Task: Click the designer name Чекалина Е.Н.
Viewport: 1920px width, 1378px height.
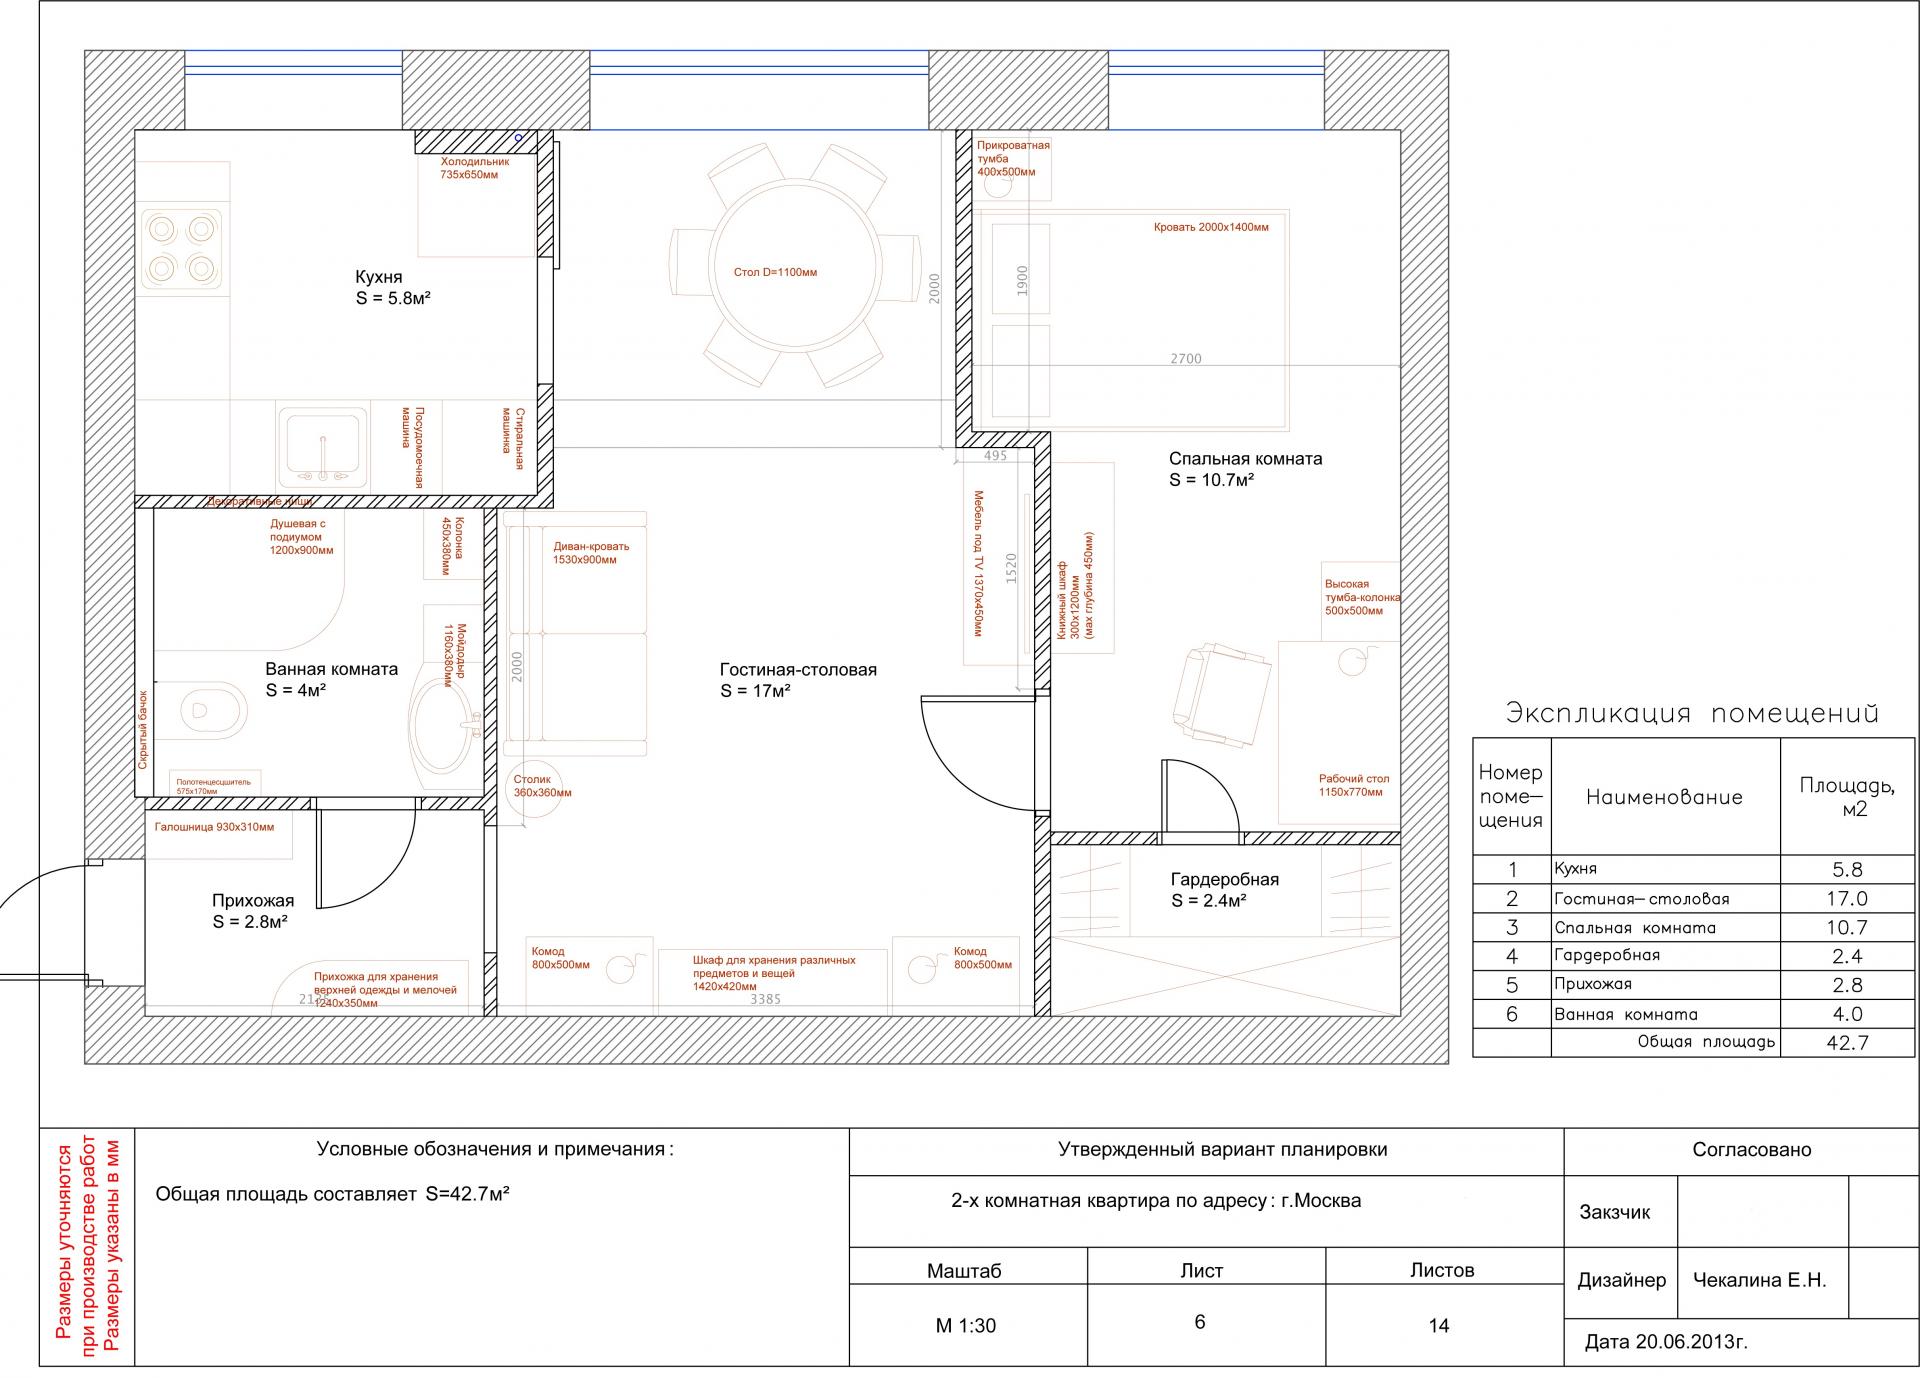Action: [1759, 1280]
